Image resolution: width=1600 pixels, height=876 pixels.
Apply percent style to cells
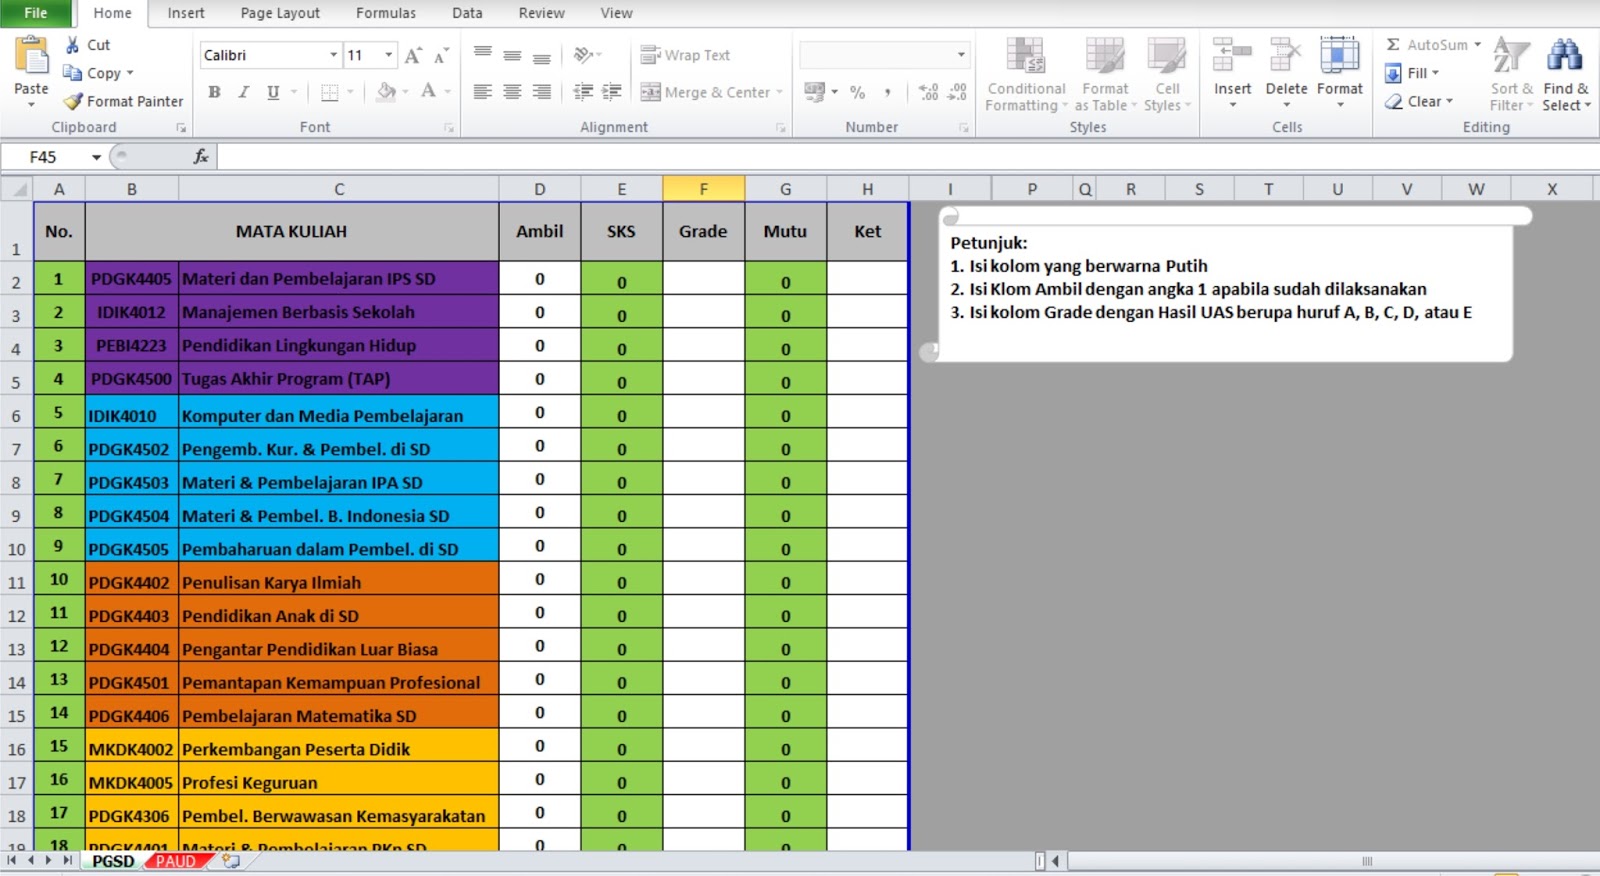(857, 93)
